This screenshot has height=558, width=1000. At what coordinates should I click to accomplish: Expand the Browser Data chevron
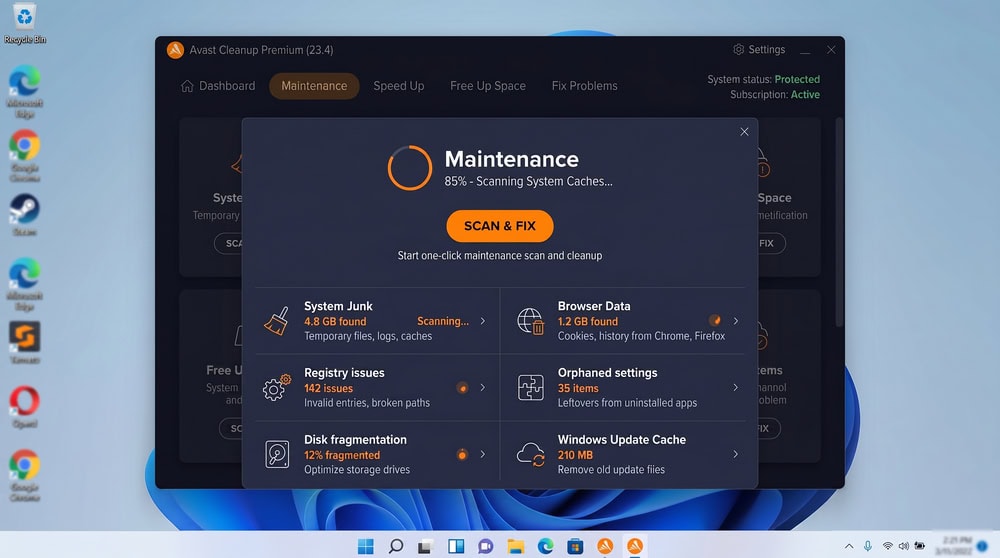pyautogui.click(x=736, y=321)
